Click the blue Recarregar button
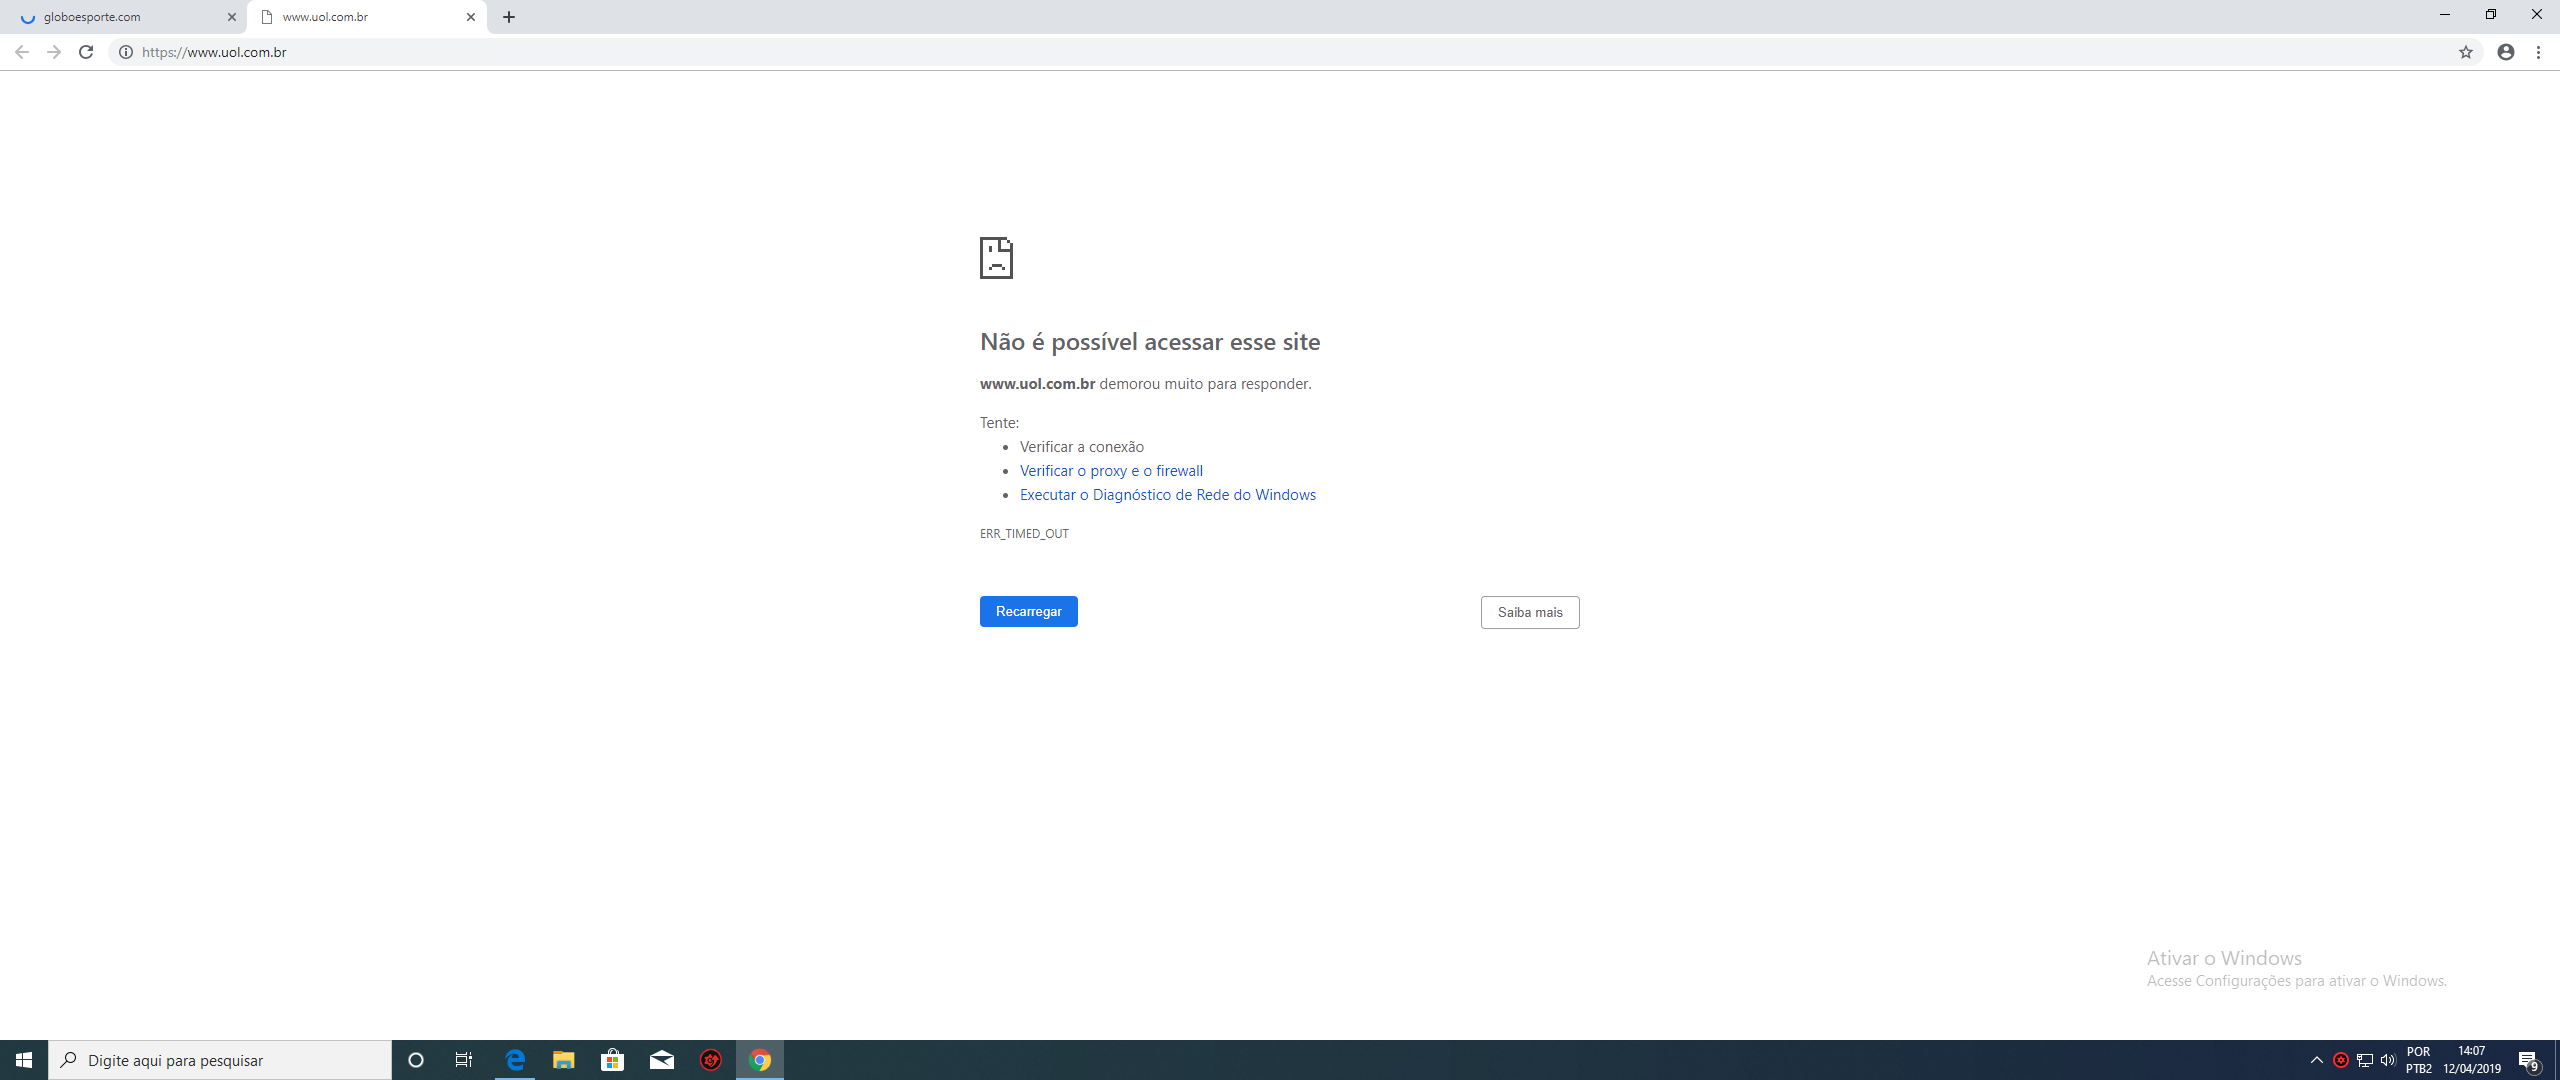The width and height of the screenshot is (2560, 1080). click(1028, 611)
